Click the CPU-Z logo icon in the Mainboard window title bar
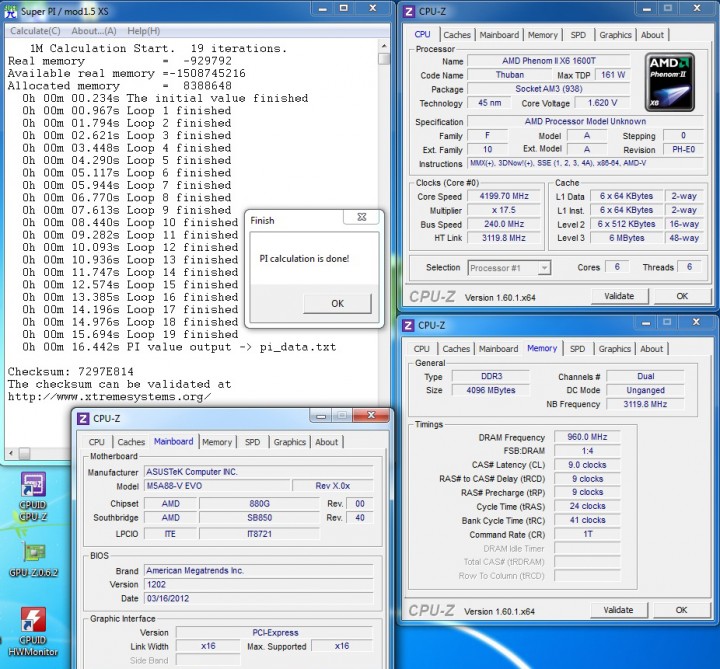The width and height of the screenshot is (720, 669). (x=83, y=418)
